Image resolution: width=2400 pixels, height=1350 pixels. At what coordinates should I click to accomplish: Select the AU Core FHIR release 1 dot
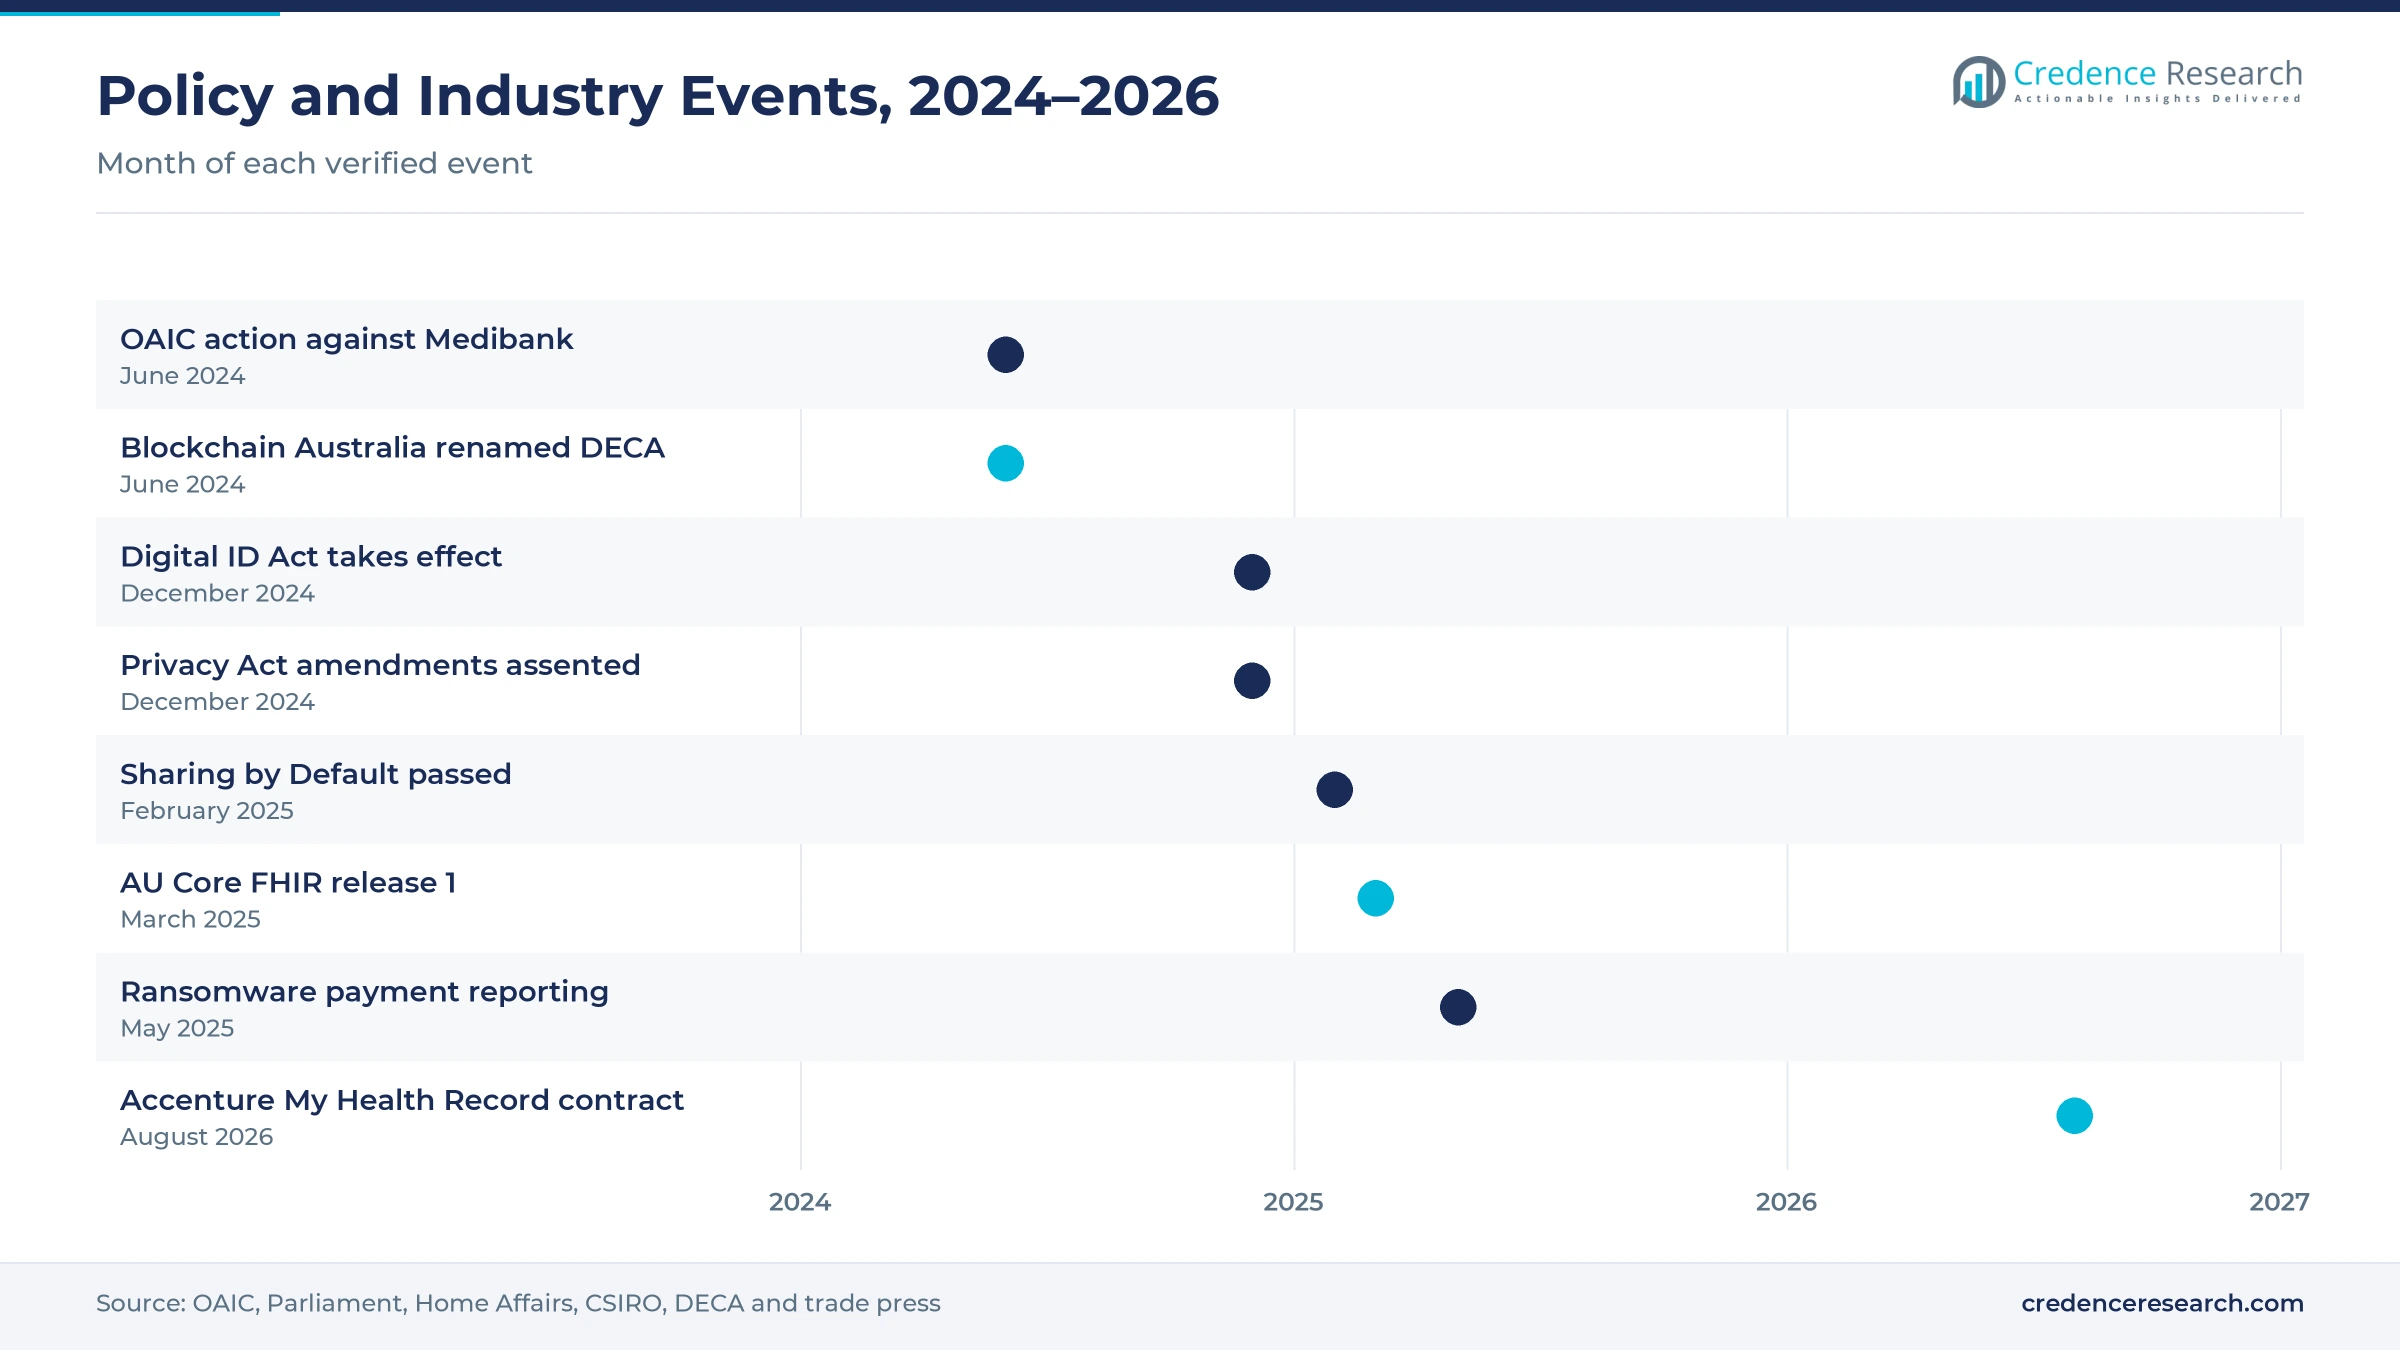[1375, 898]
